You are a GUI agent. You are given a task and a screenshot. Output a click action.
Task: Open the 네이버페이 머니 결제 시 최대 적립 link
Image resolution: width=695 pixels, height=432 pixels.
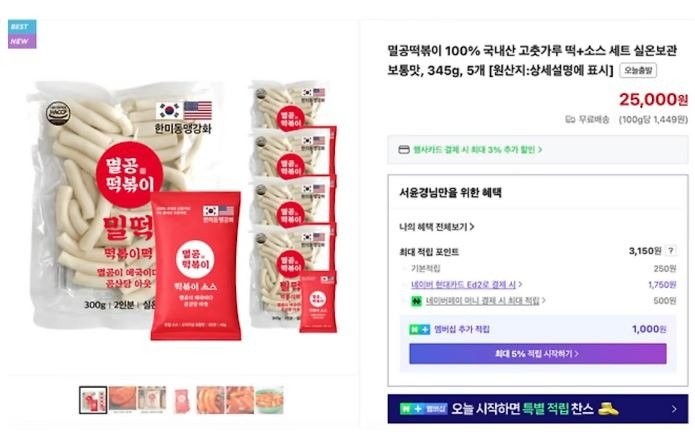tap(485, 301)
